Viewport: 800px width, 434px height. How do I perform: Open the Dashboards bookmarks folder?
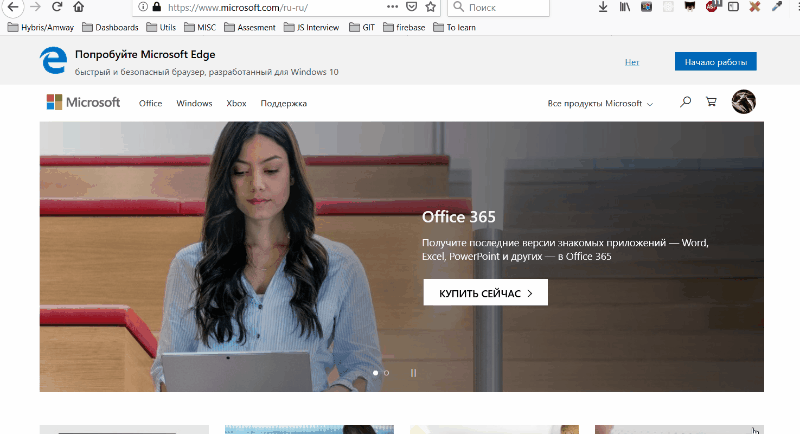pyautogui.click(x=110, y=28)
